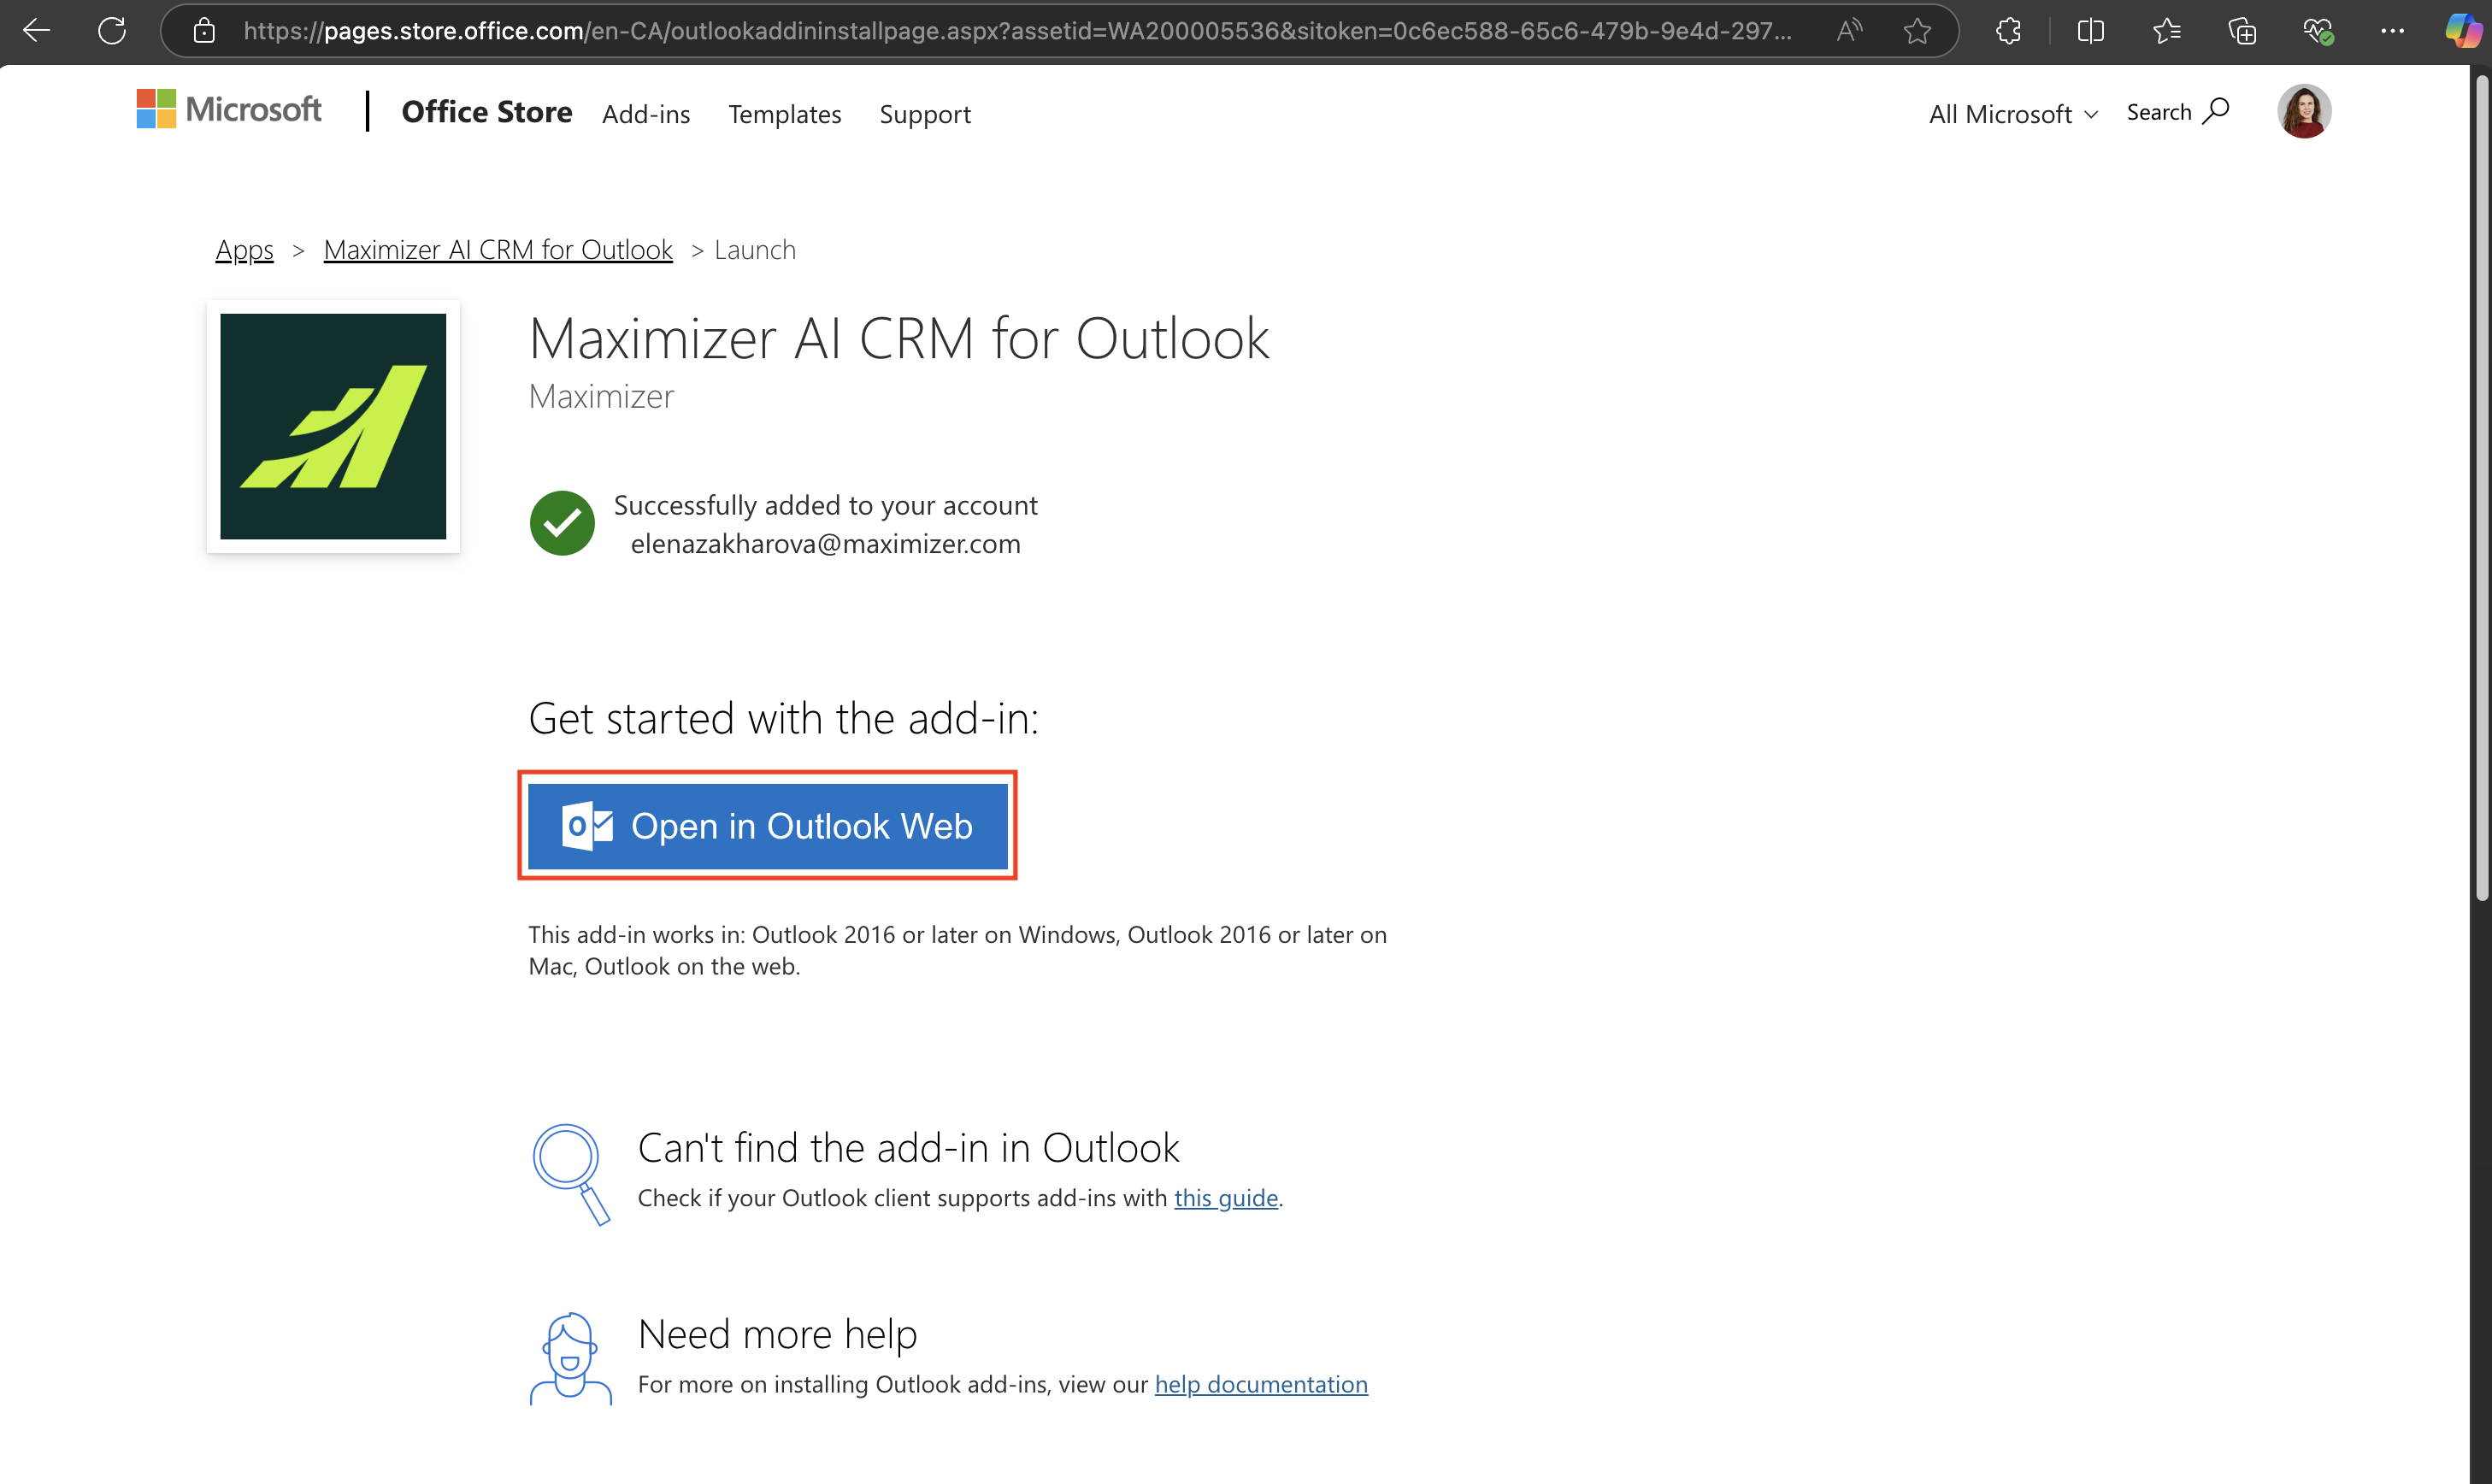Open browser Settings and more menu
Viewport: 2492px width, 1484px height.
point(2393,31)
